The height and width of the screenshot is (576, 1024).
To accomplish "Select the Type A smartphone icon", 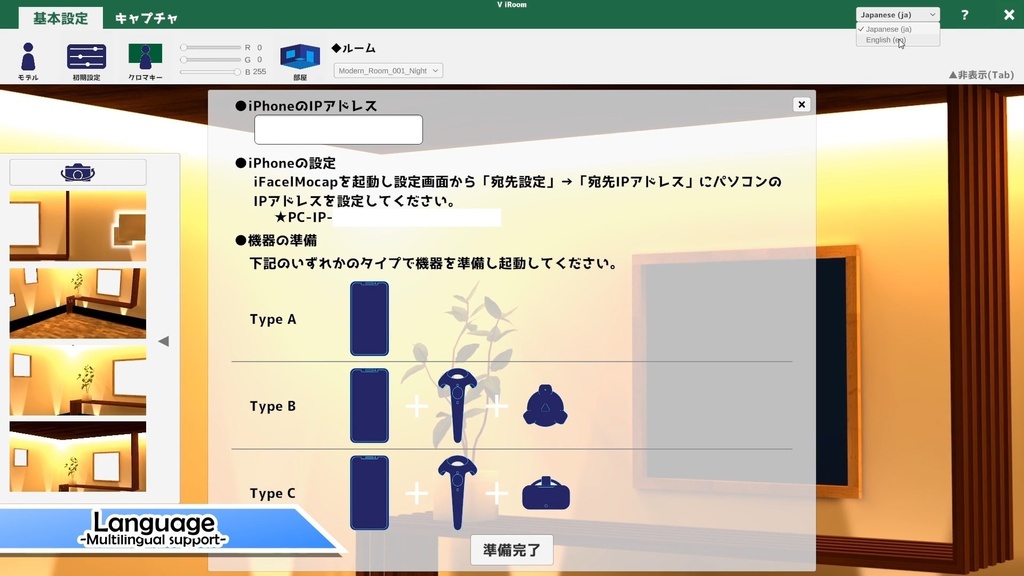I will tap(369, 319).
